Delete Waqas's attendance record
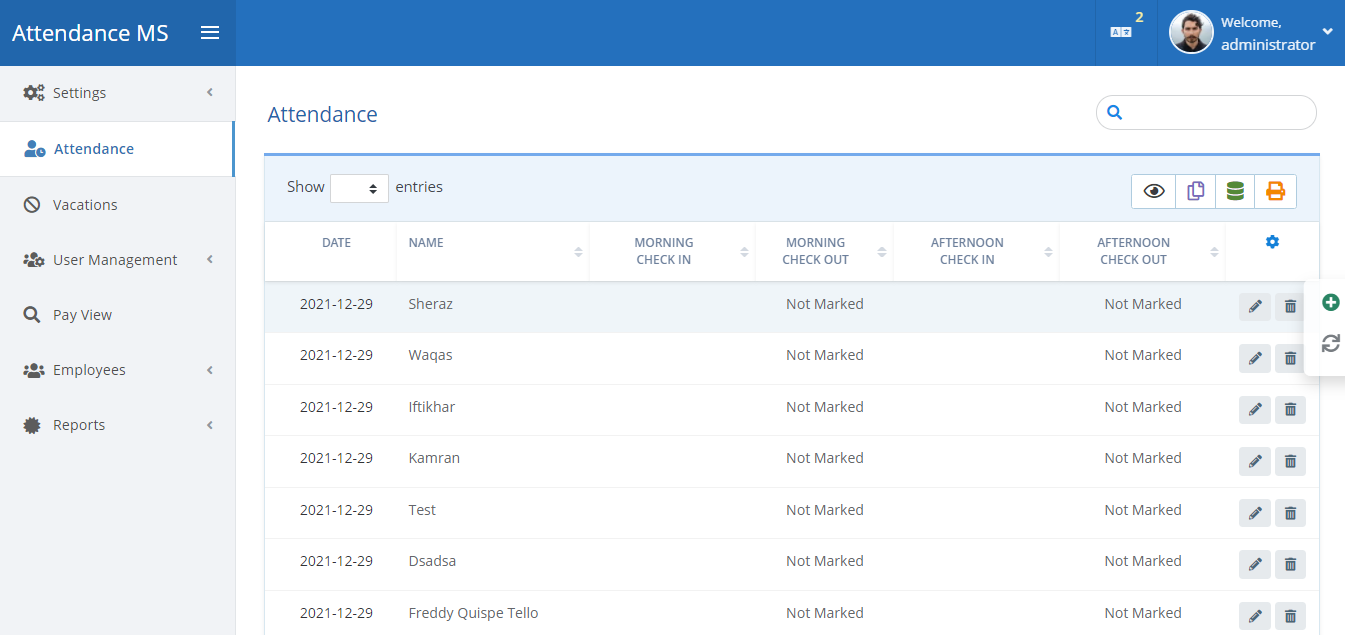Image resolution: width=1345 pixels, height=635 pixels. (1290, 358)
